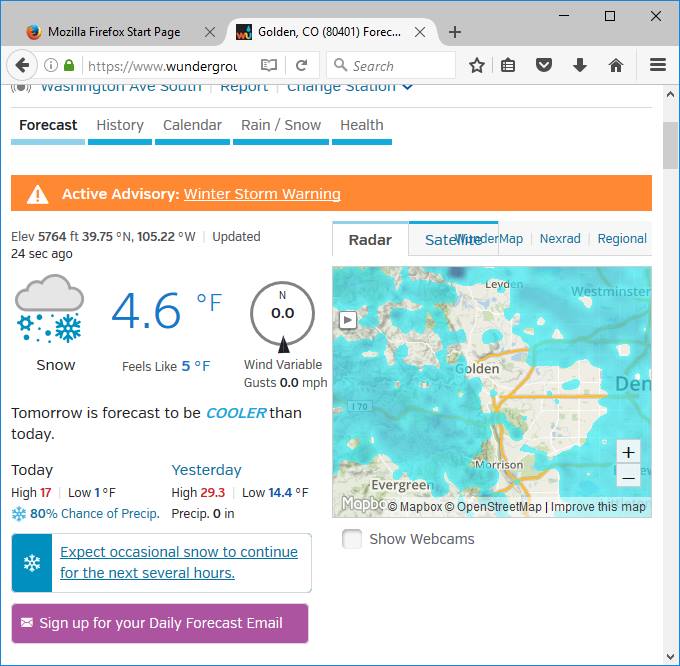Open the Firefox hamburger menu
Image resolution: width=680 pixels, height=666 pixels.
click(657, 66)
